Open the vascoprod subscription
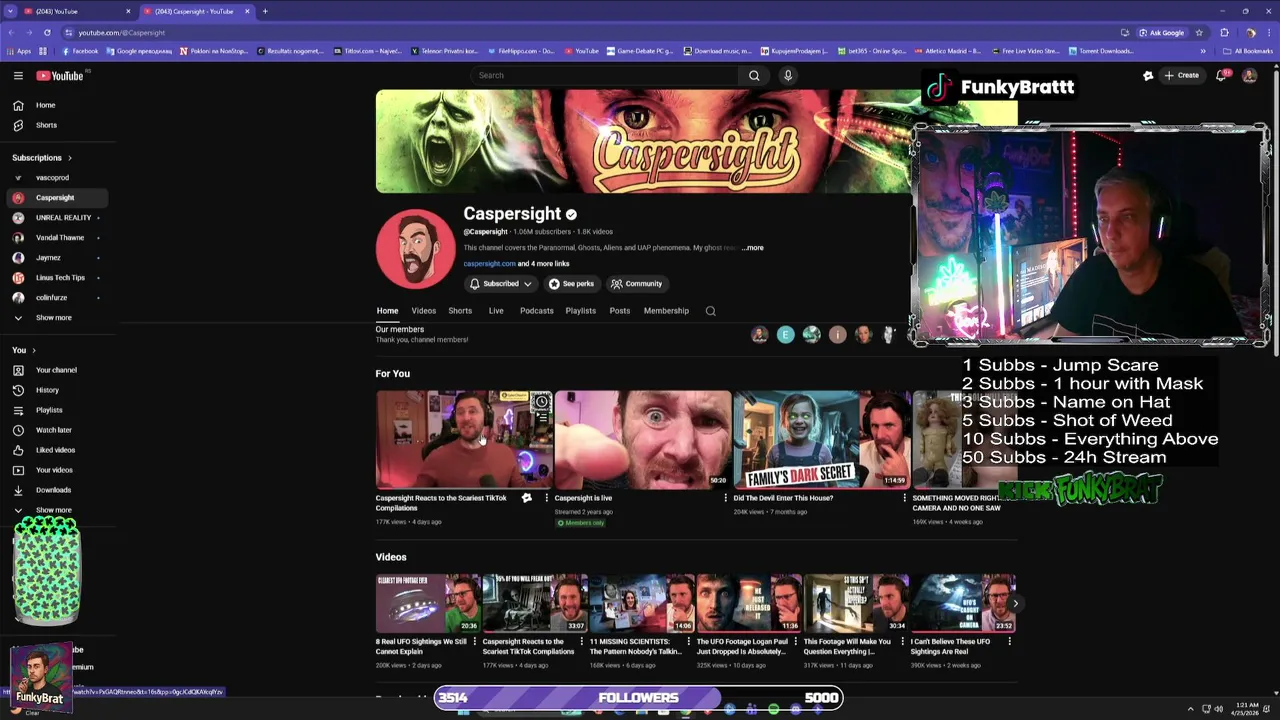The image size is (1280, 720). 55,178
